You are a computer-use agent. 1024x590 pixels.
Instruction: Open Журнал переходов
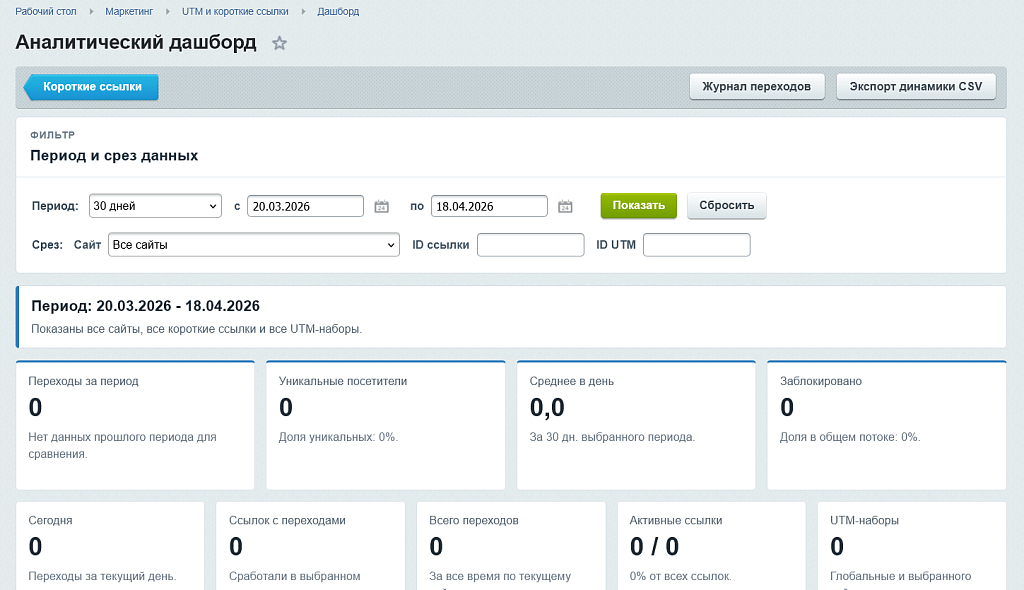(757, 86)
